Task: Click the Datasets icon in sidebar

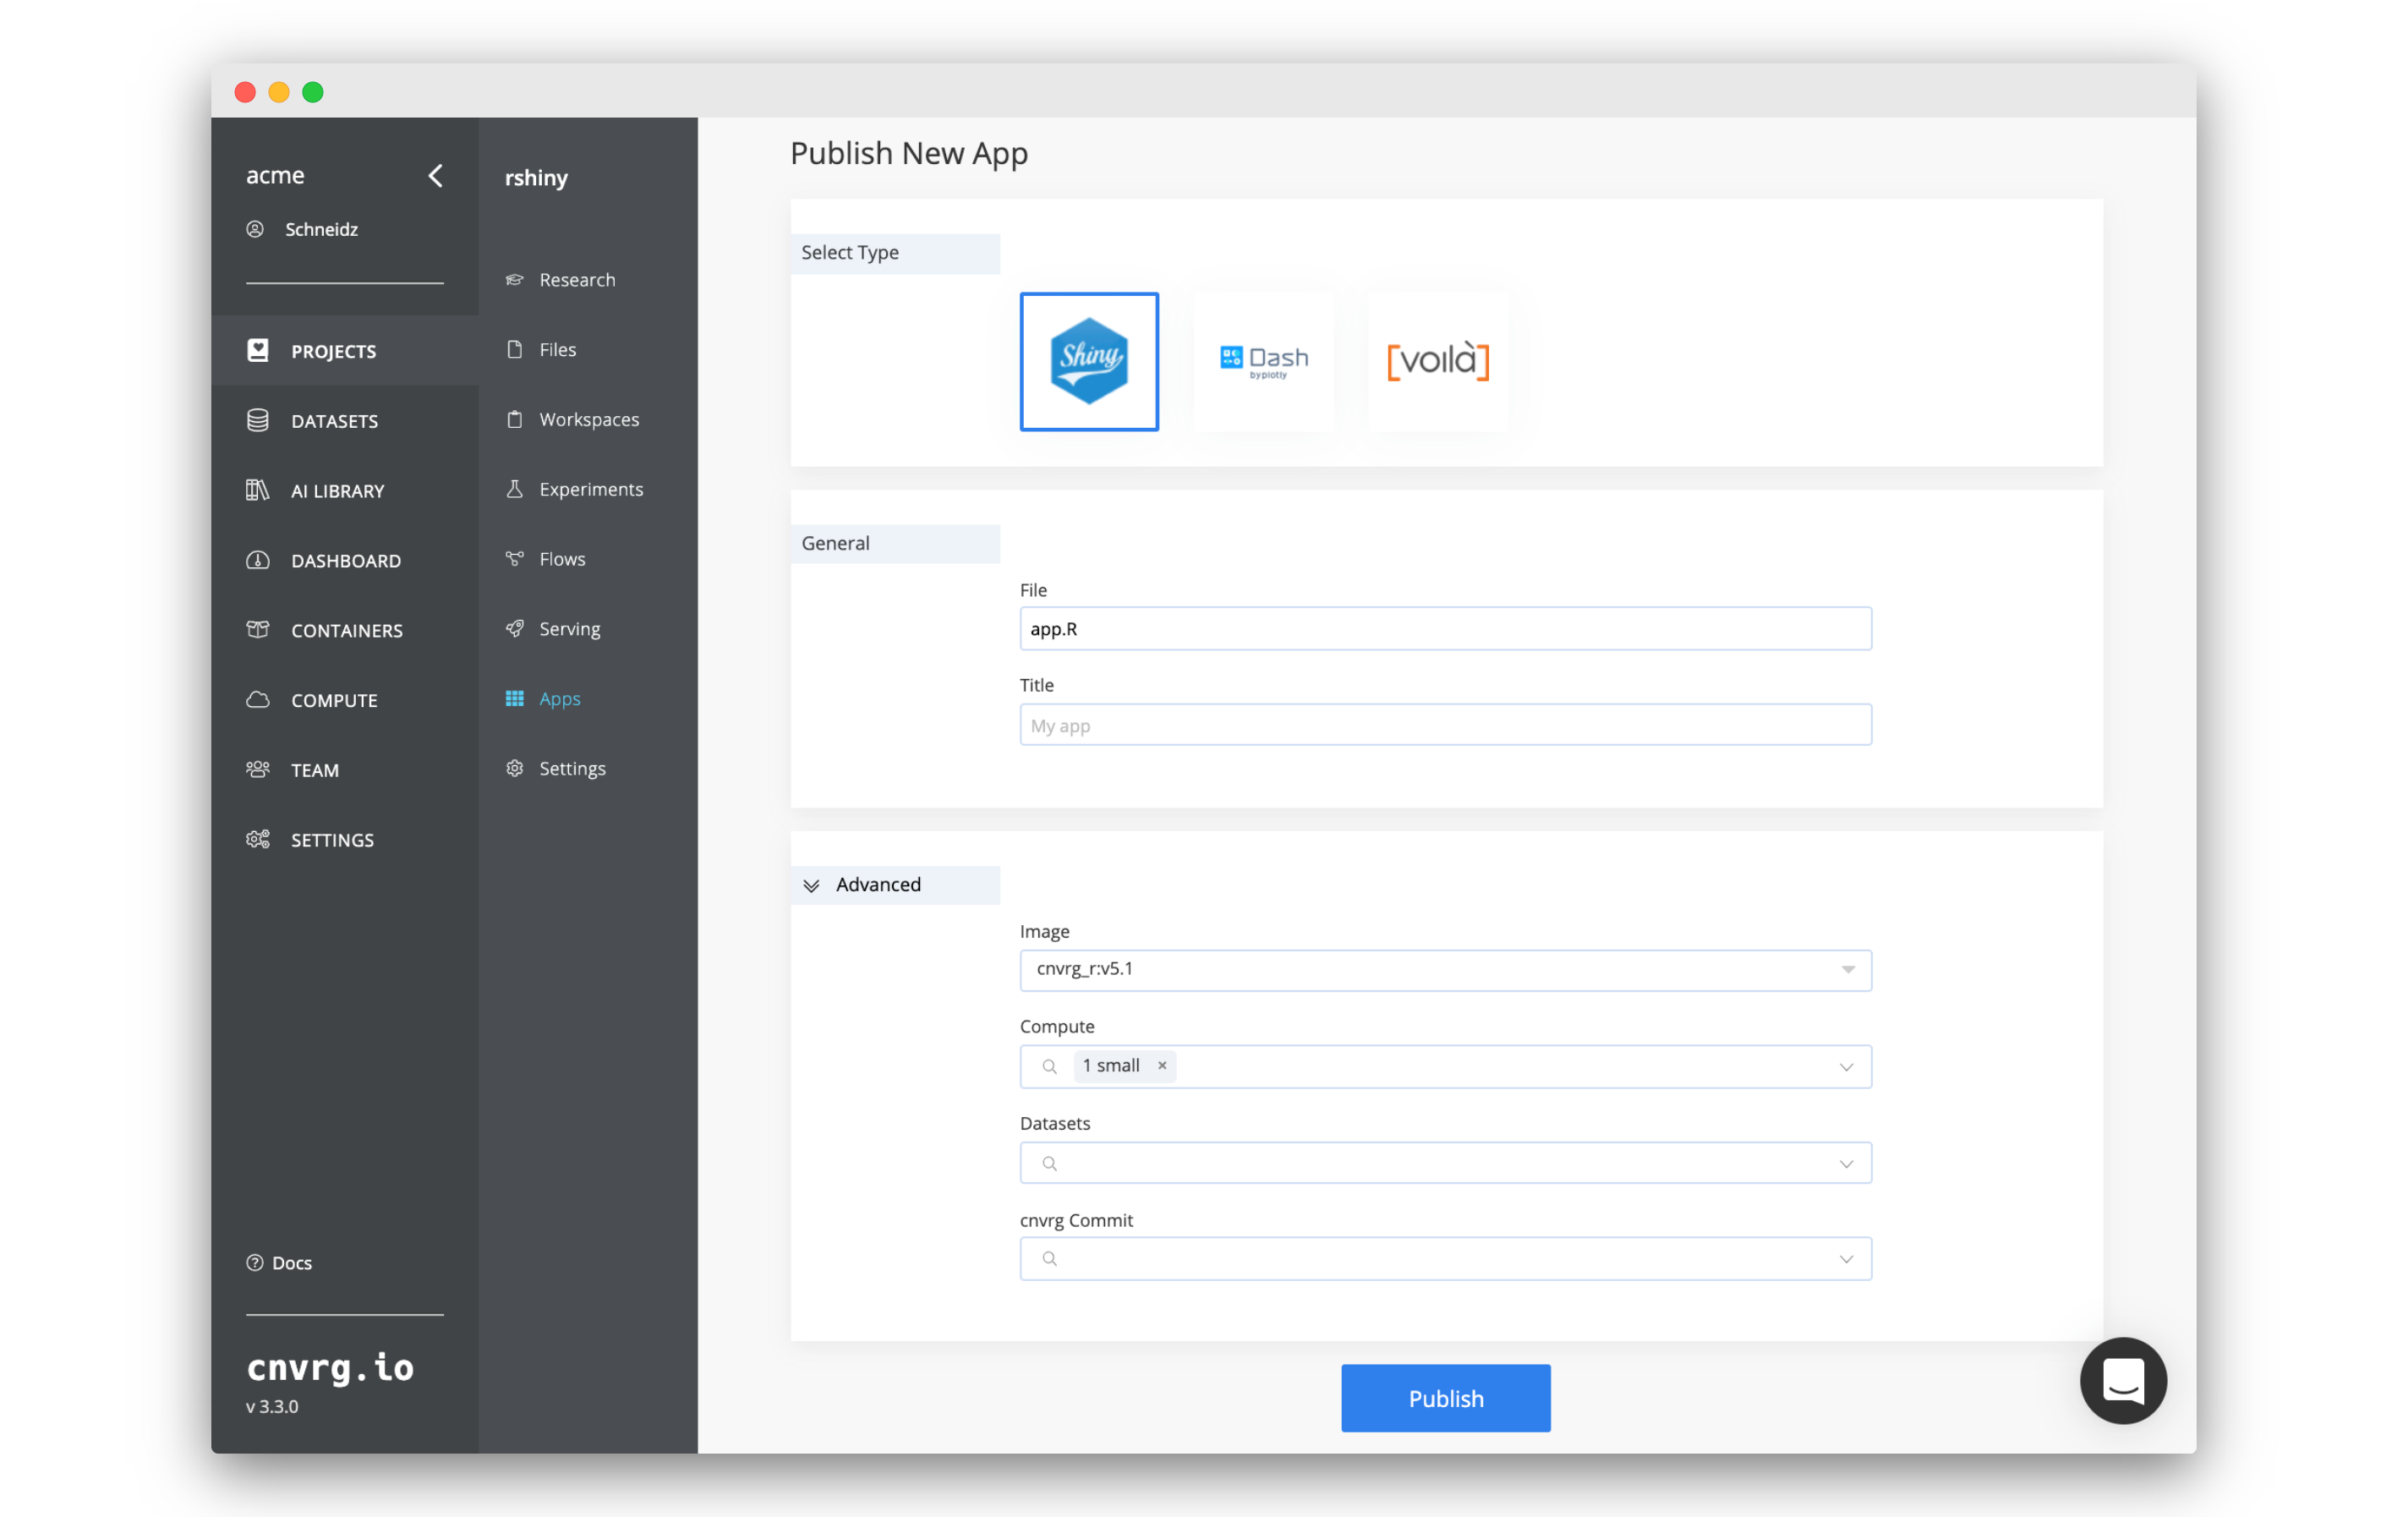Action: coord(259,419)
